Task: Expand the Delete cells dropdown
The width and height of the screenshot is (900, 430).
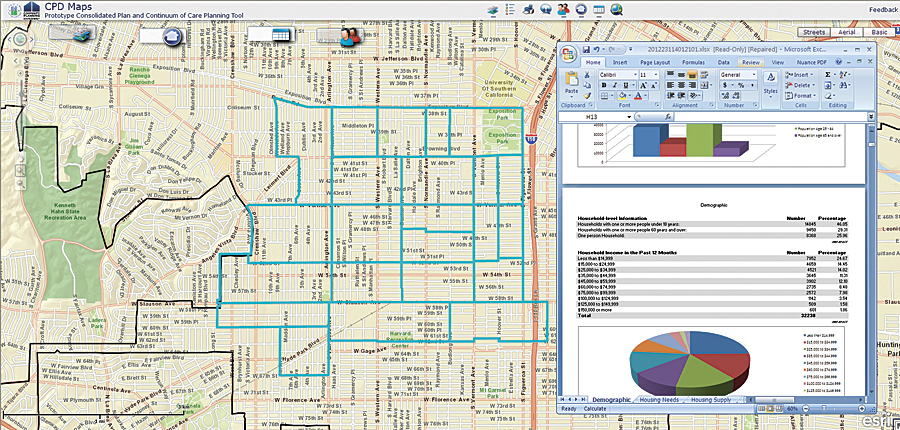Action: tap(814, 85)
